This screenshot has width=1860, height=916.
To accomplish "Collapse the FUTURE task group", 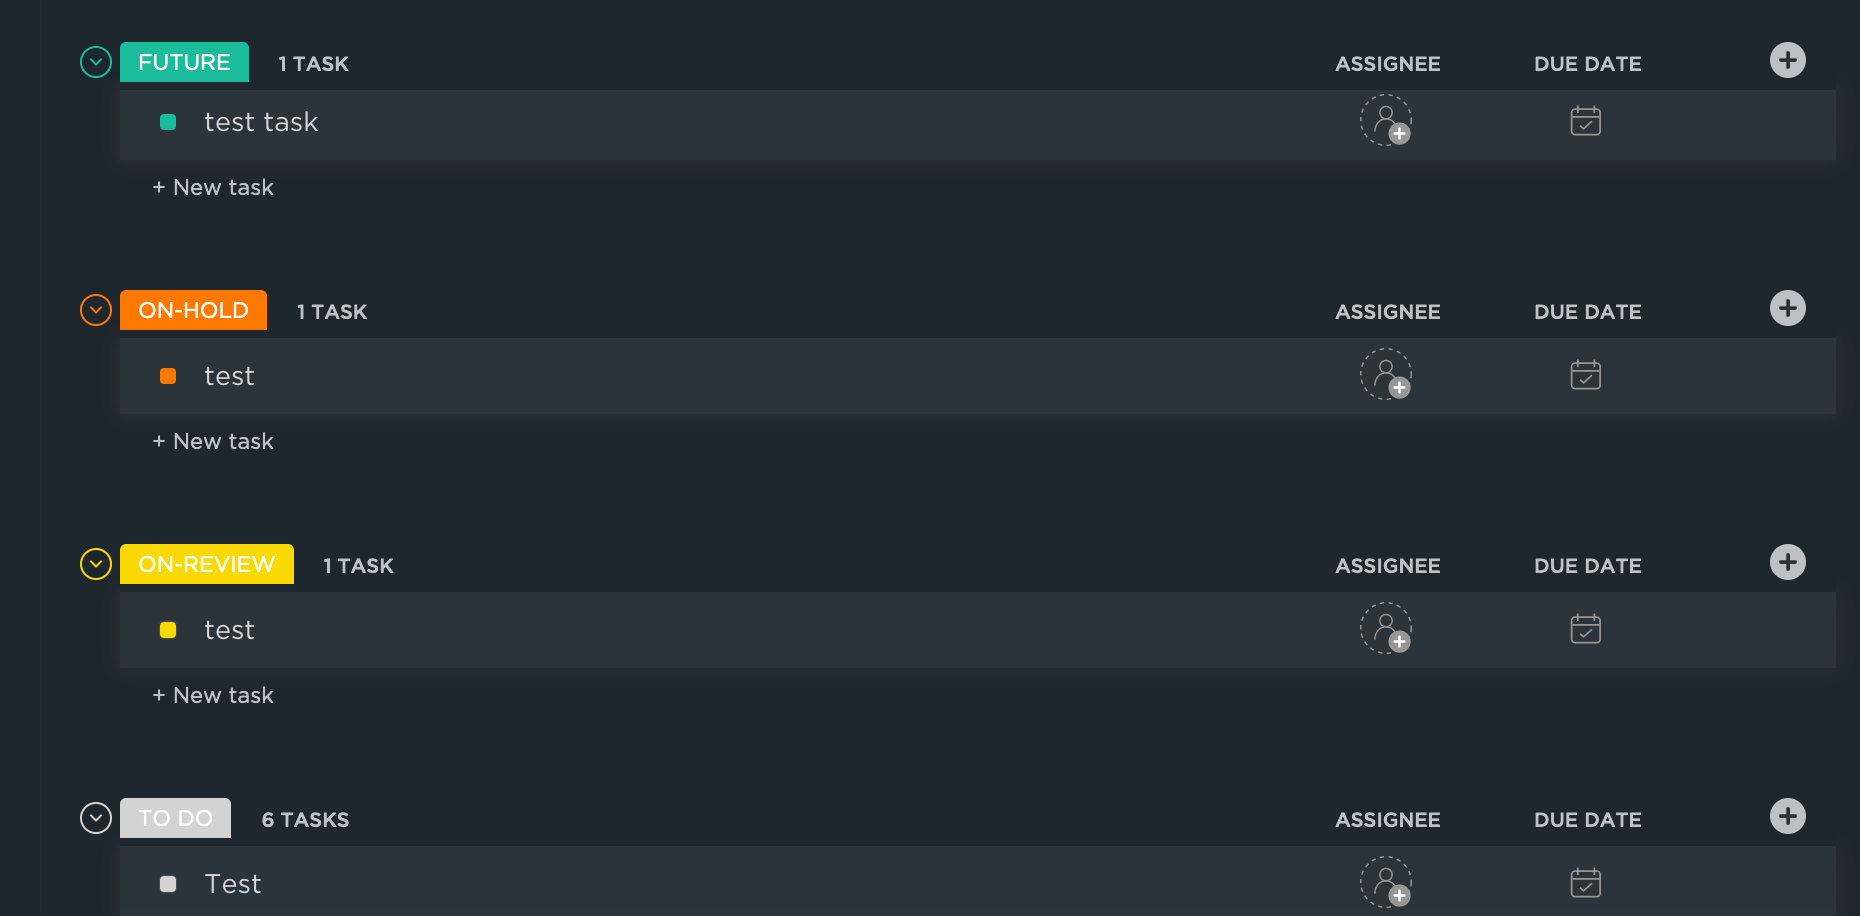I will [x=96, y=62].
